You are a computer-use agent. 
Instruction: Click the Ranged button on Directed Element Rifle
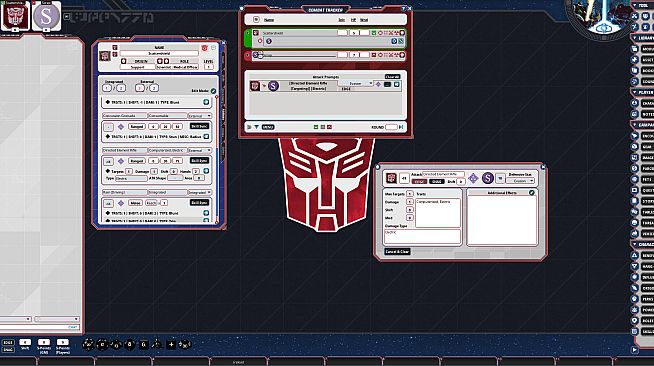coord(136,161)
